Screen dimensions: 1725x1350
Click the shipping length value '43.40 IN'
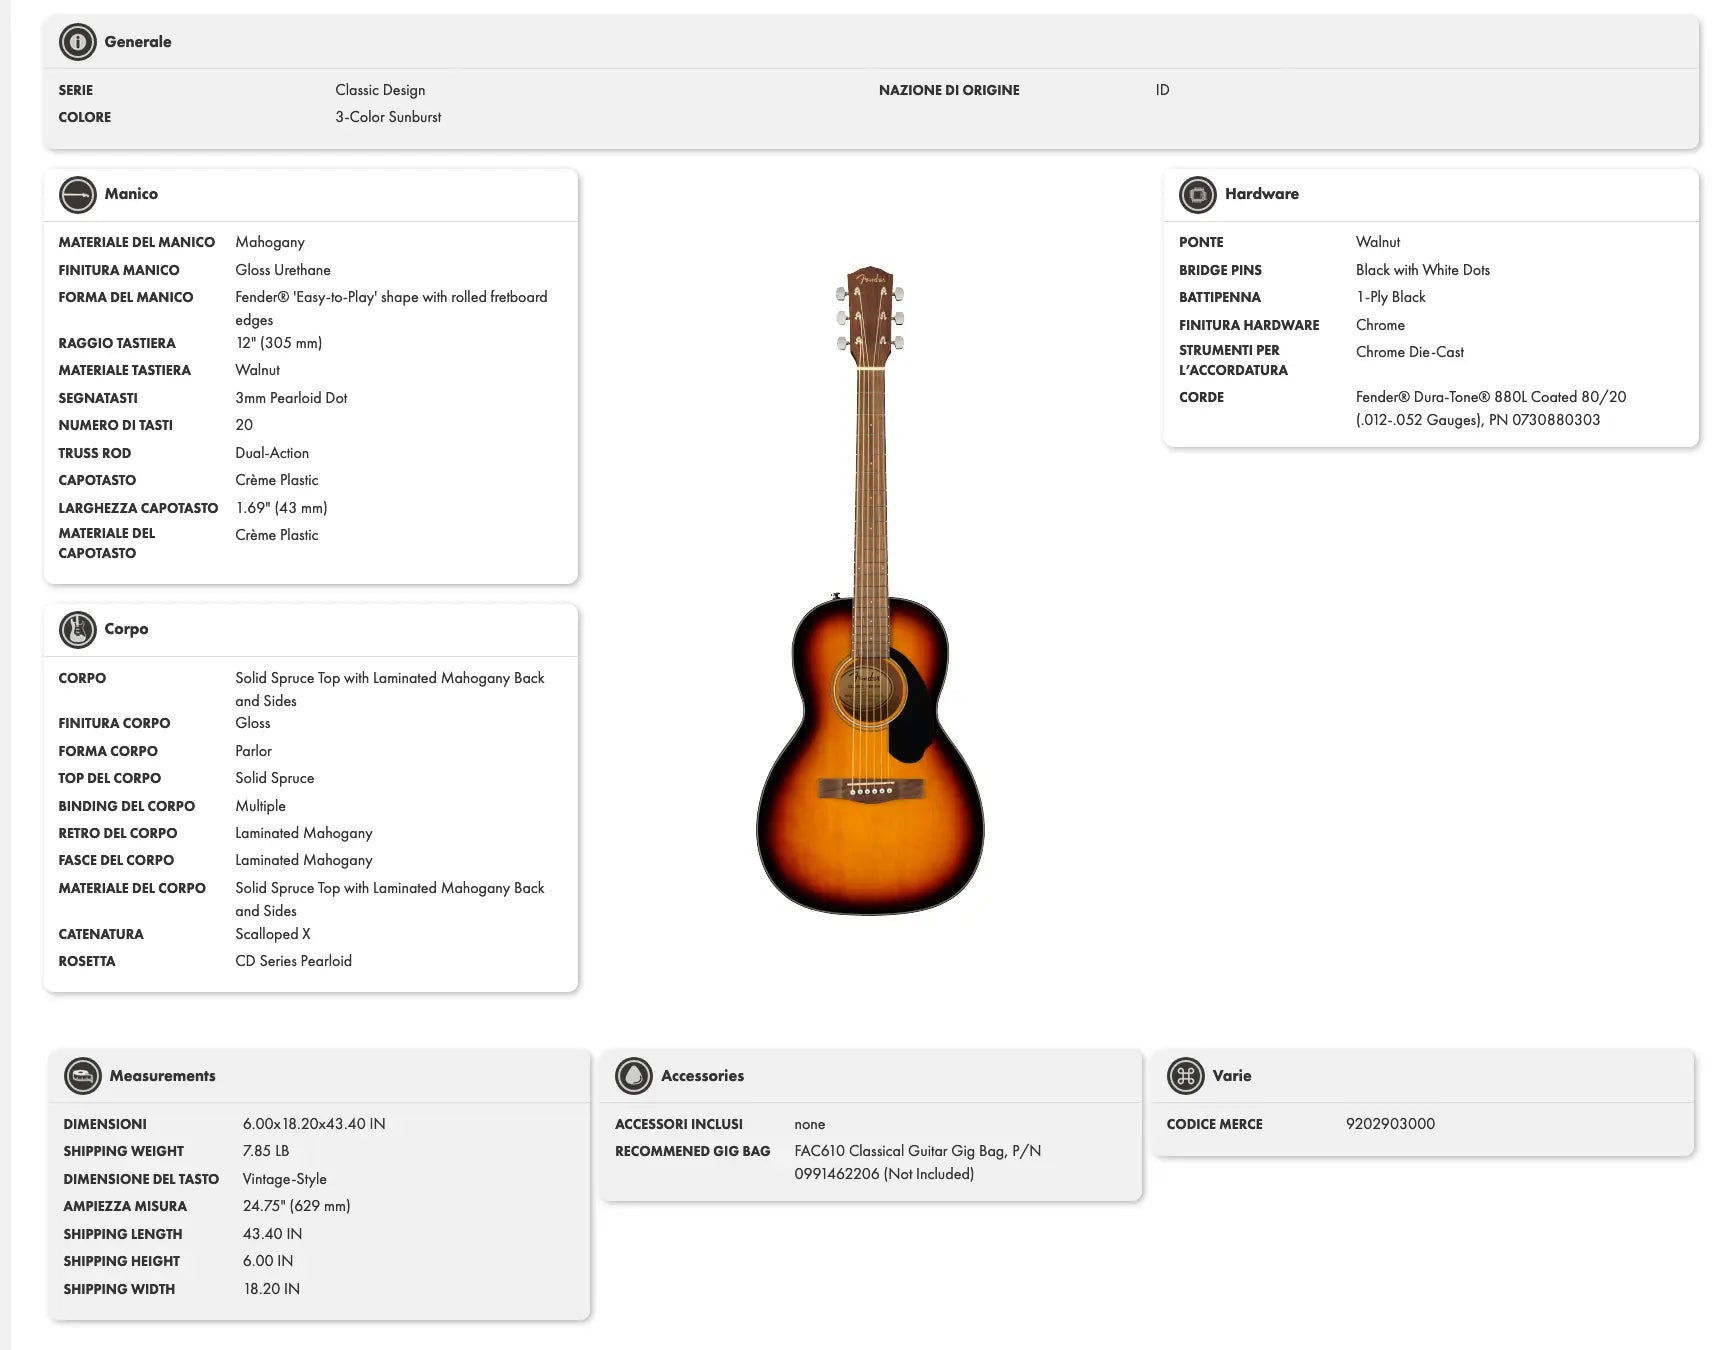point(272,1234)
